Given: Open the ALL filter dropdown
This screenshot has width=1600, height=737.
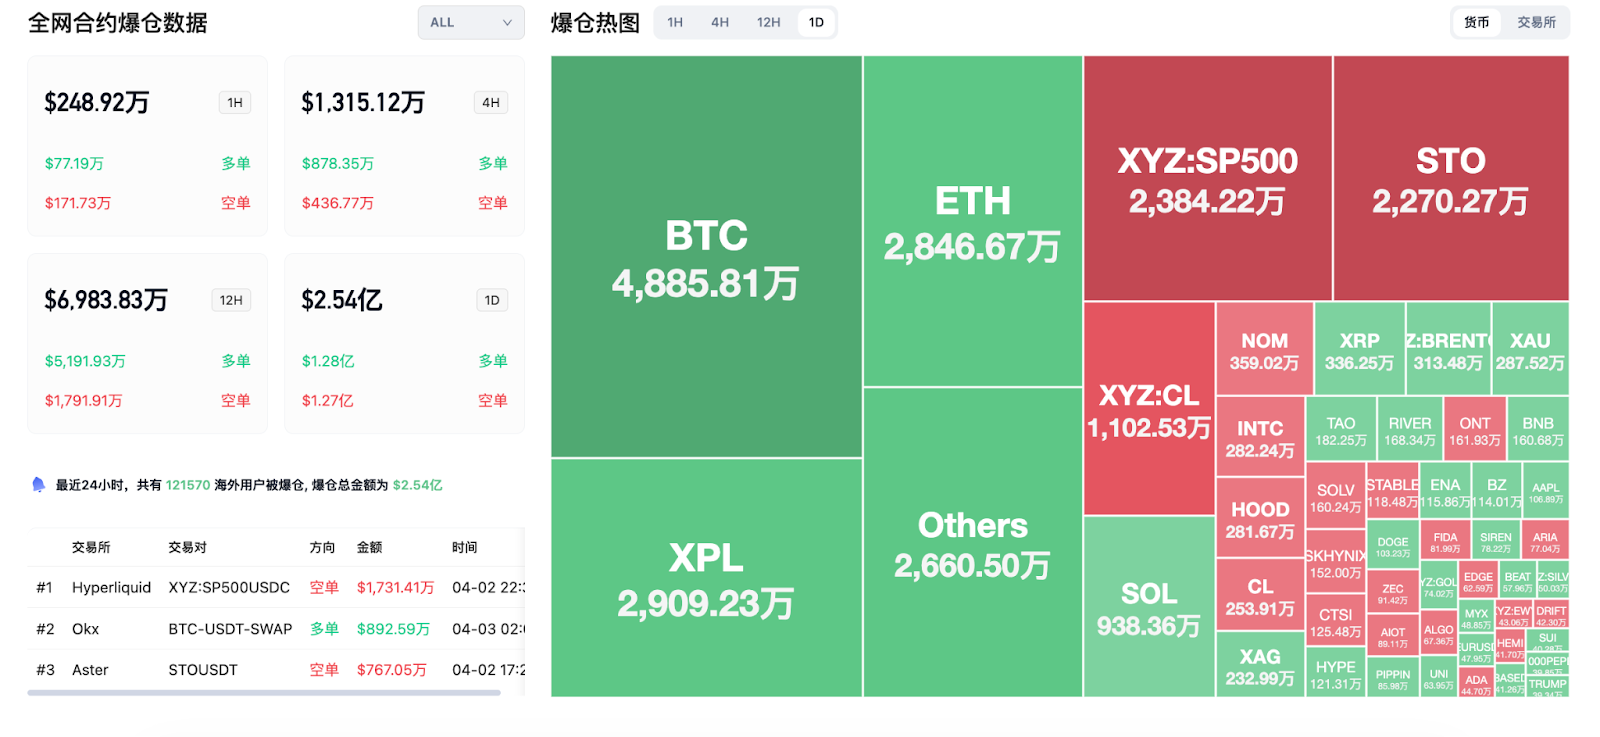Looking at the screenshot, I should tap(470, 23).
